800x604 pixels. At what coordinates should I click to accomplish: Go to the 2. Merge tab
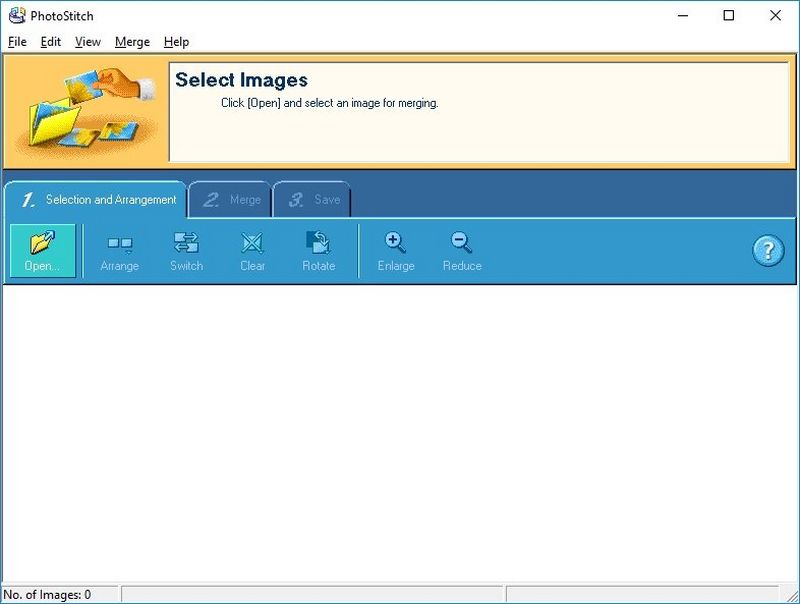click(231, 200)
